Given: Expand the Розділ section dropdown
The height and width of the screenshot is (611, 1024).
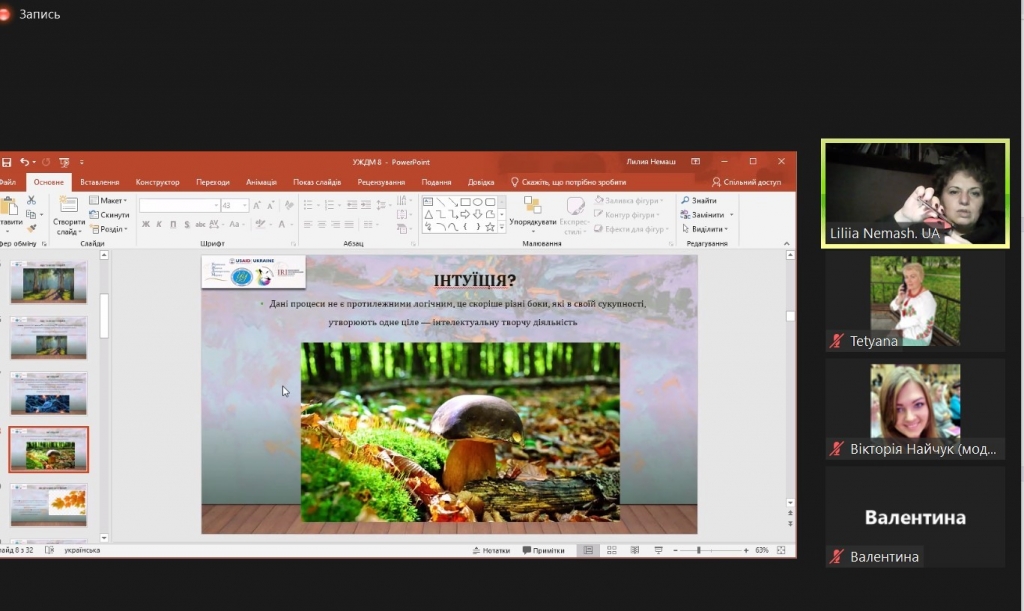Looking at the screenshot, I should tap(108, 229).
